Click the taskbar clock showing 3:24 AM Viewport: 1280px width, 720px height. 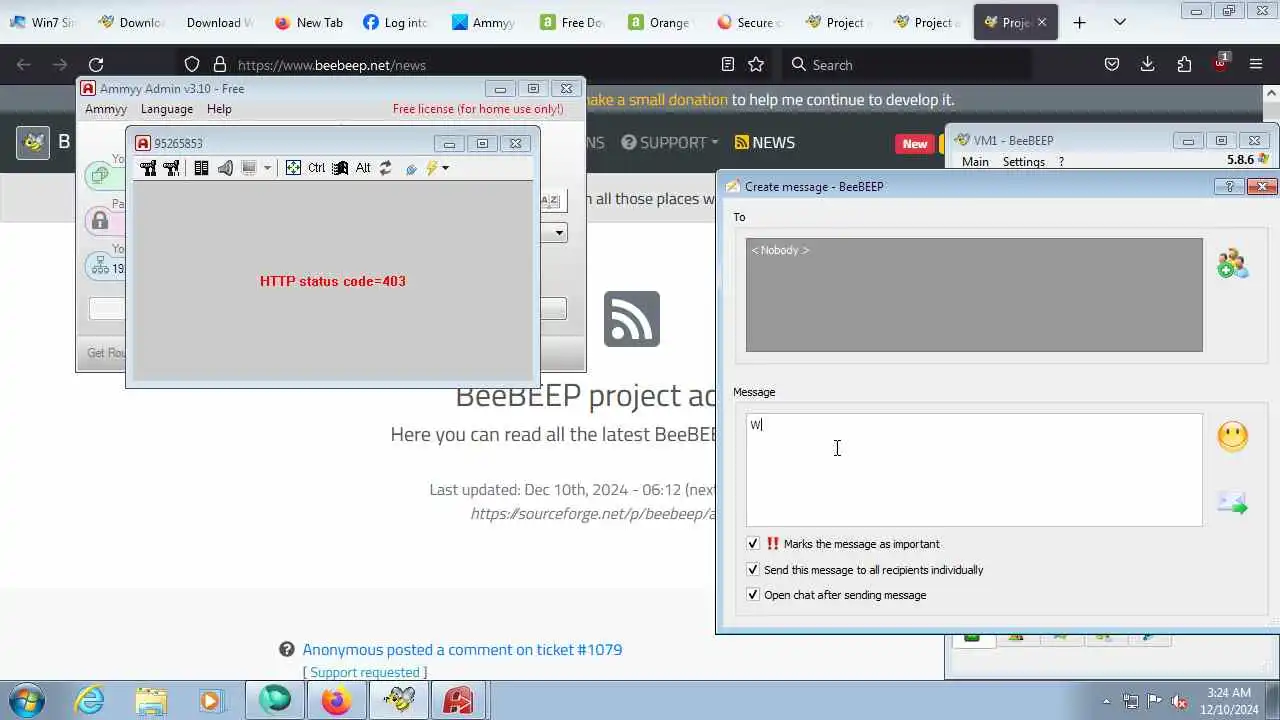[1229, 701]
